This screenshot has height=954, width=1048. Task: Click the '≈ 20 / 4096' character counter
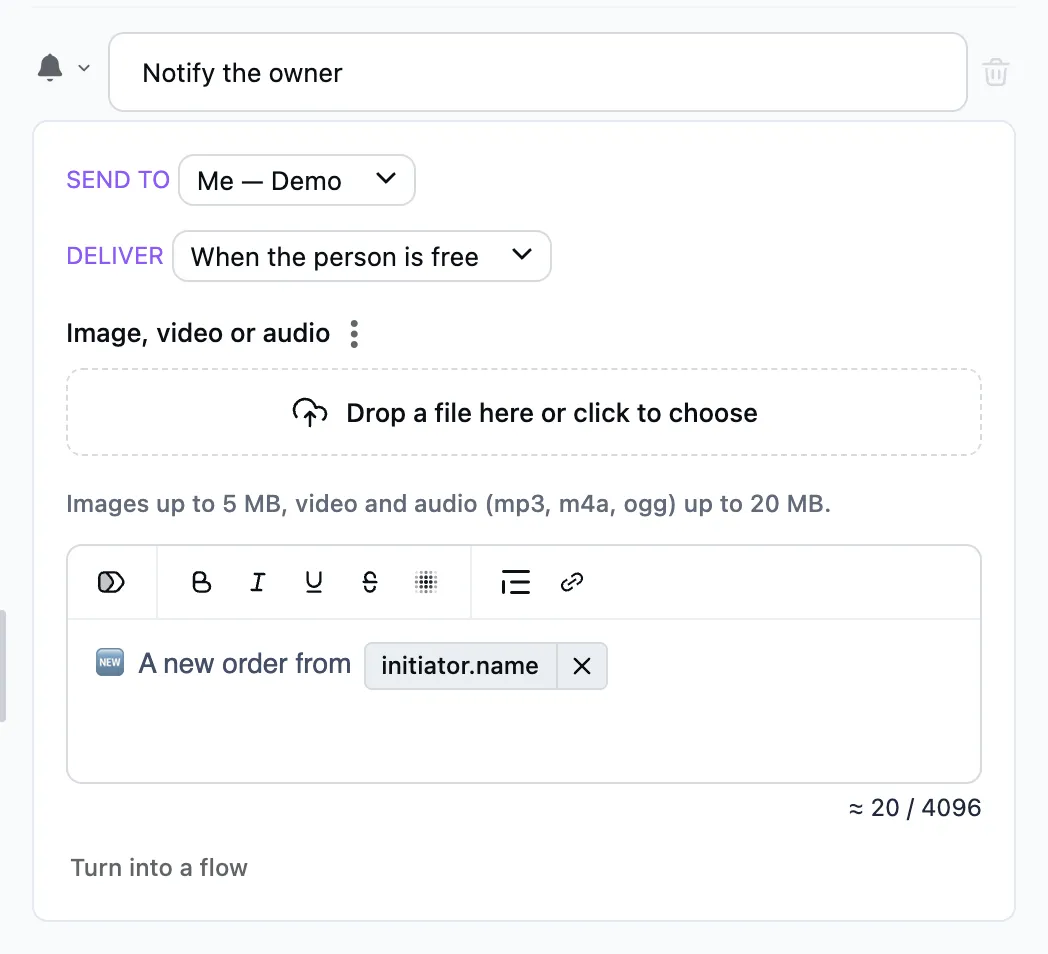tap(915, 808)
